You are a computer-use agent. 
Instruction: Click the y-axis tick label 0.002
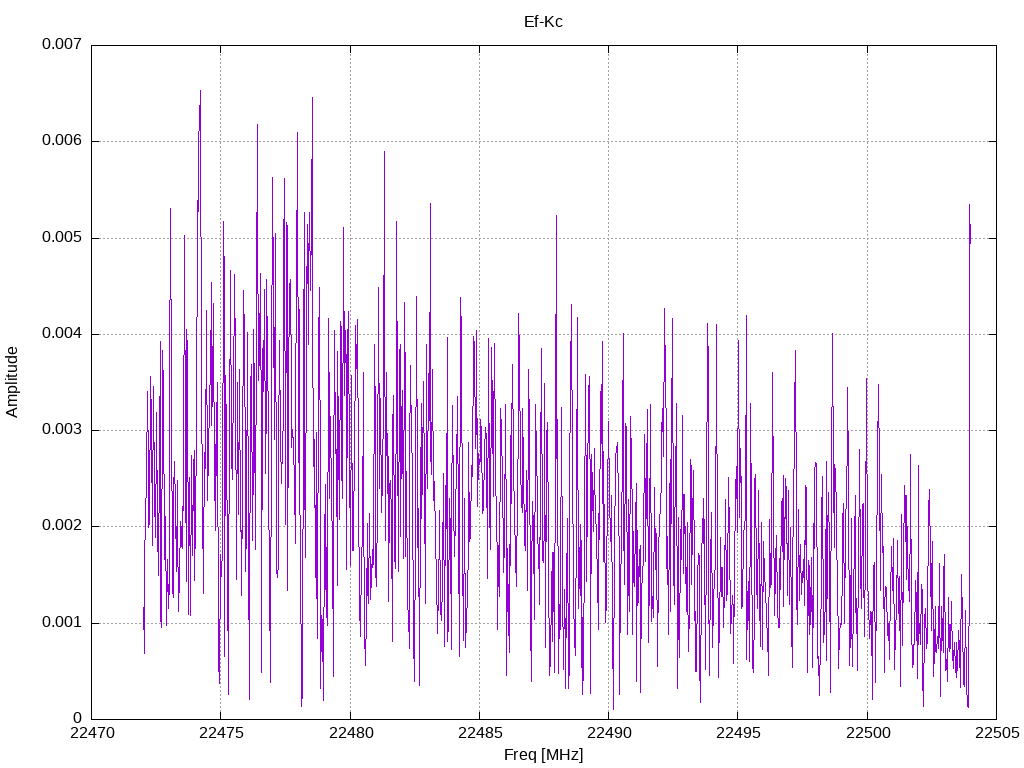62,526
